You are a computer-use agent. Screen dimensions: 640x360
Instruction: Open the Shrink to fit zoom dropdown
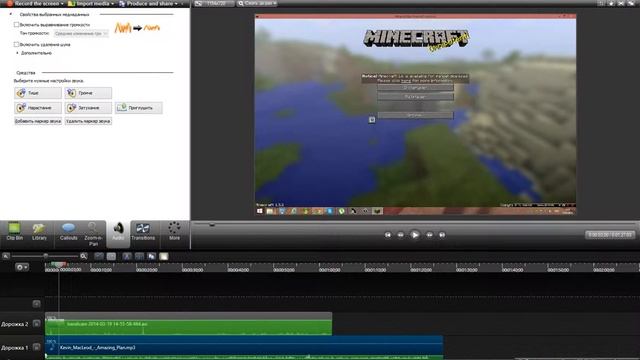click(x=257, y=3)
